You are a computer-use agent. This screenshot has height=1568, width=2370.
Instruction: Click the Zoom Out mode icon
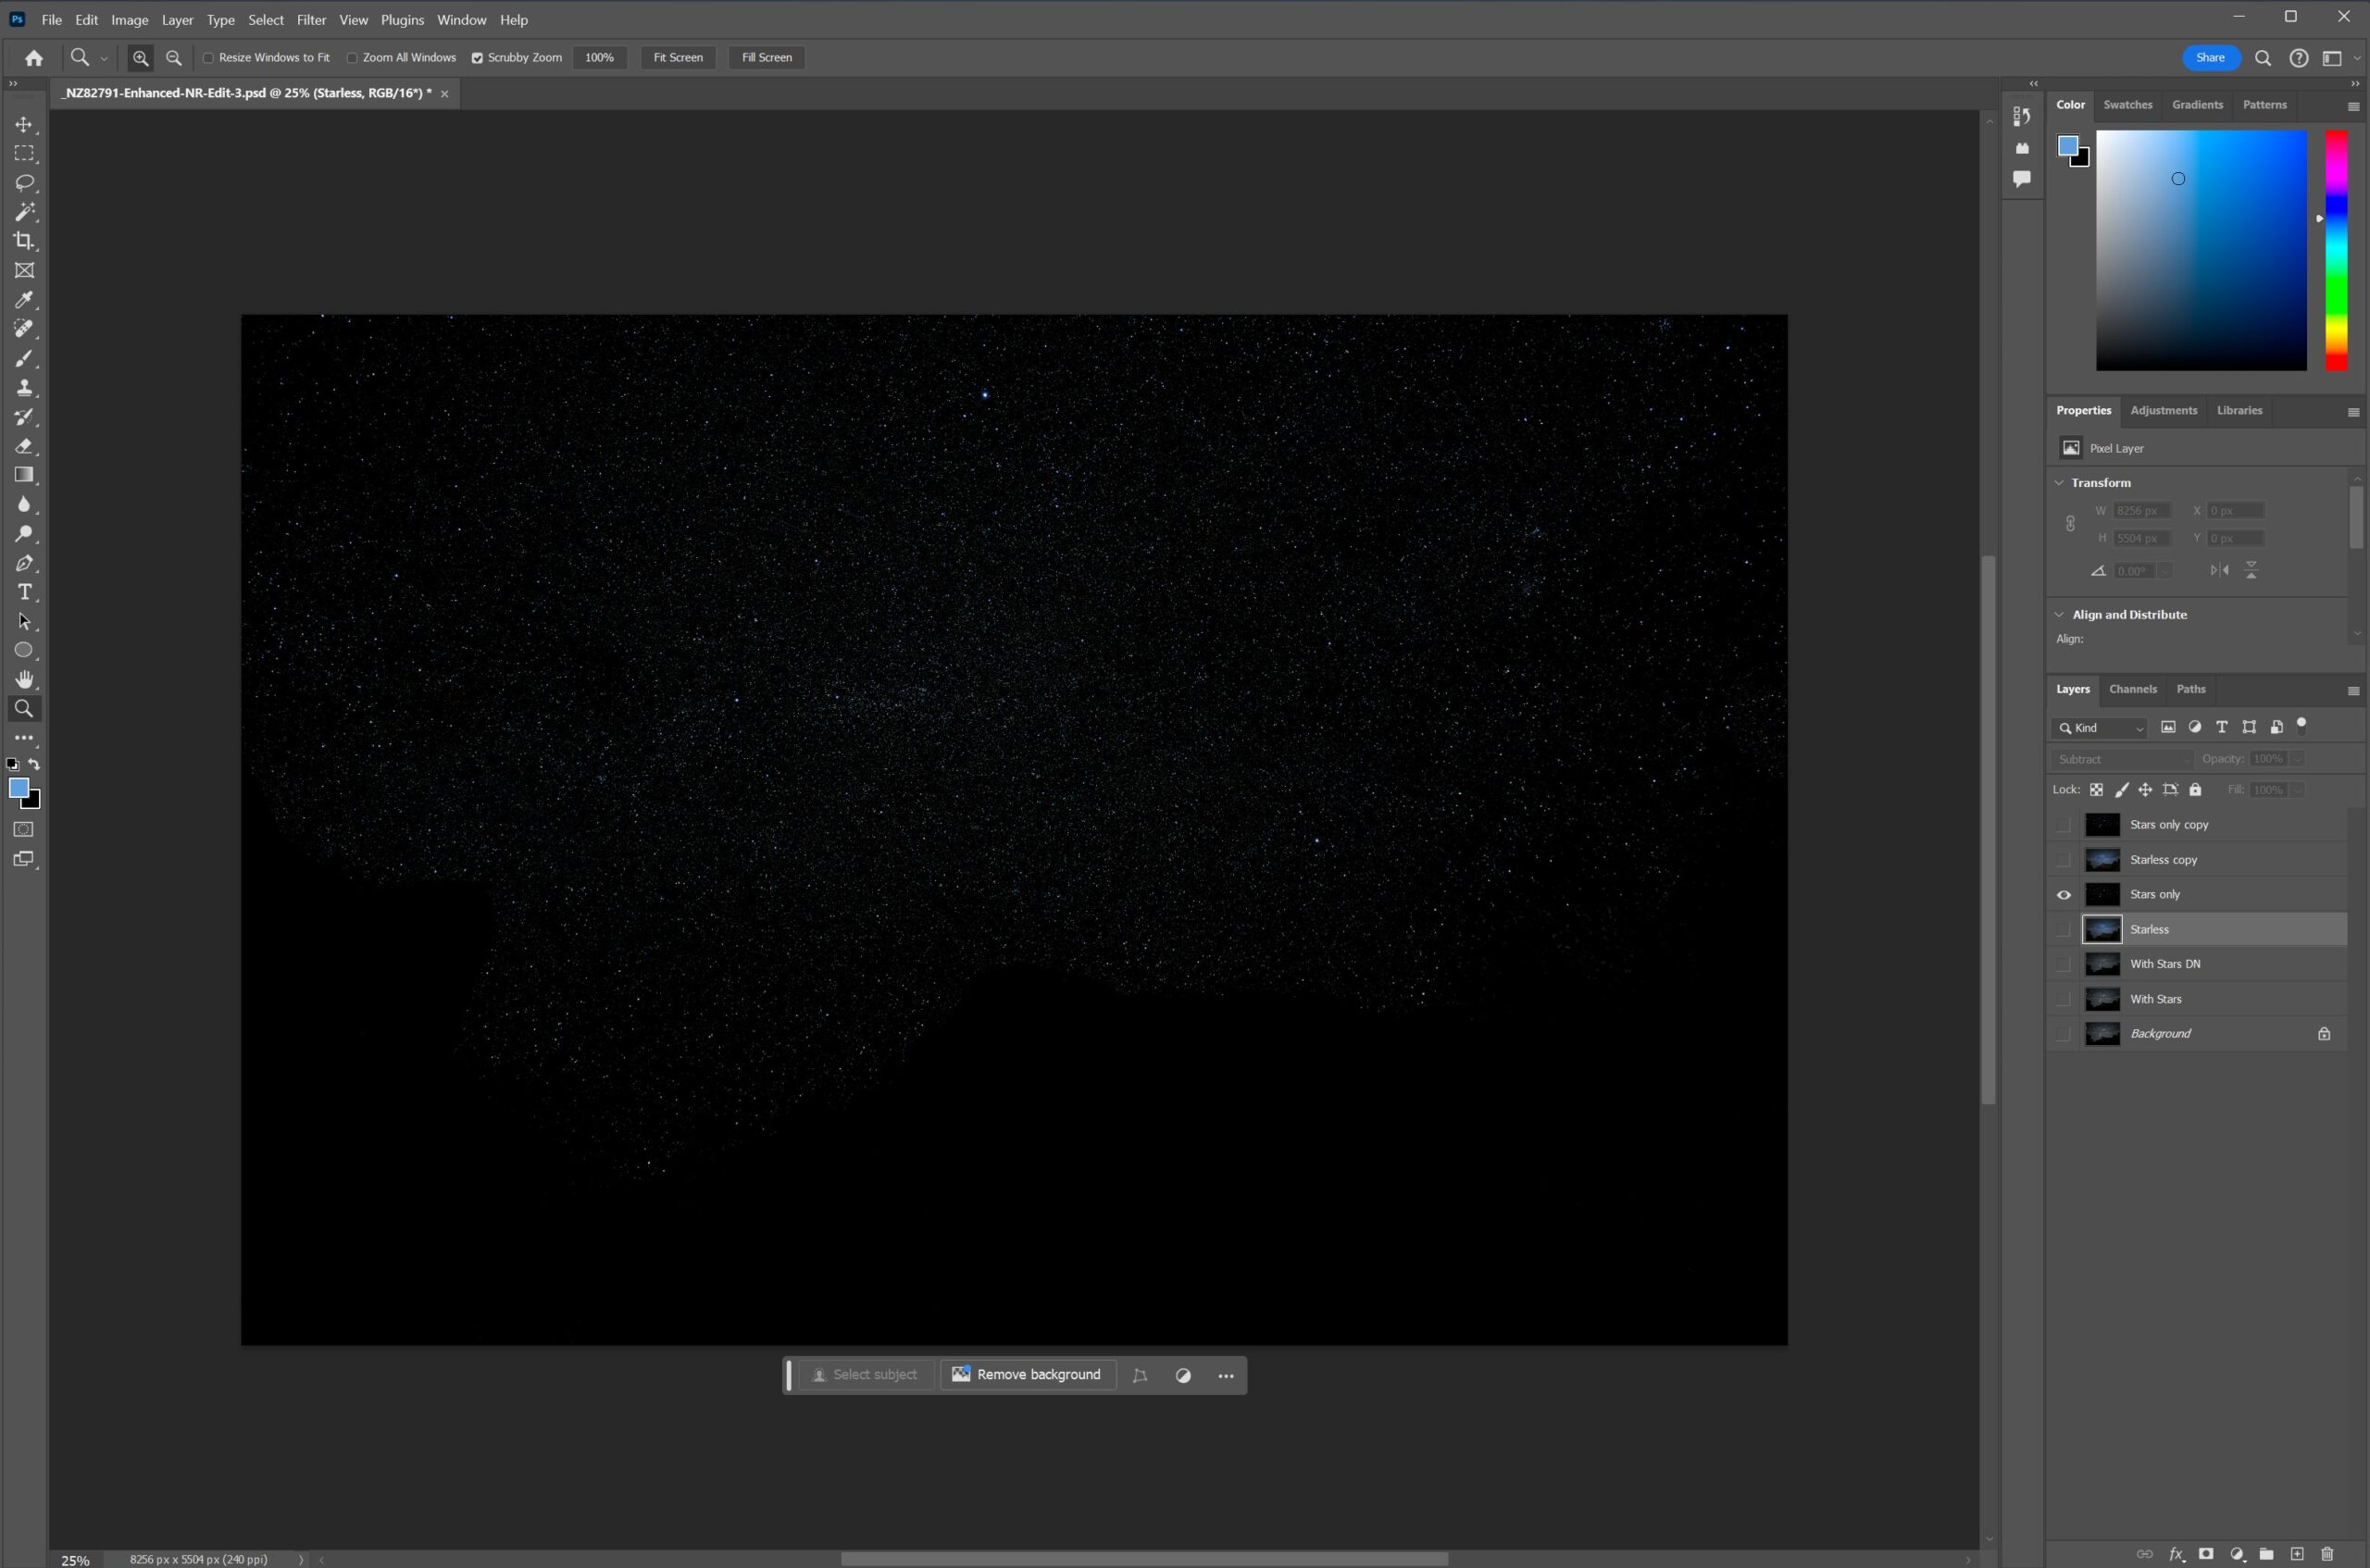(x=174, y=58)
